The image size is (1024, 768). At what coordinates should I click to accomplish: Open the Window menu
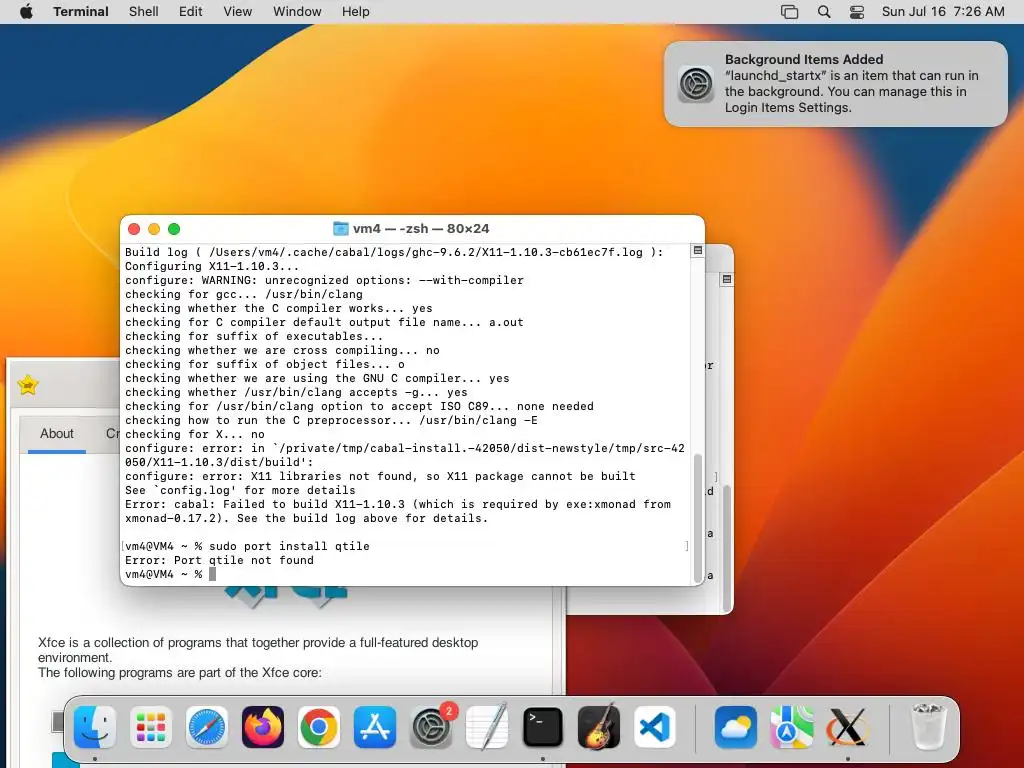pos(297,12)
